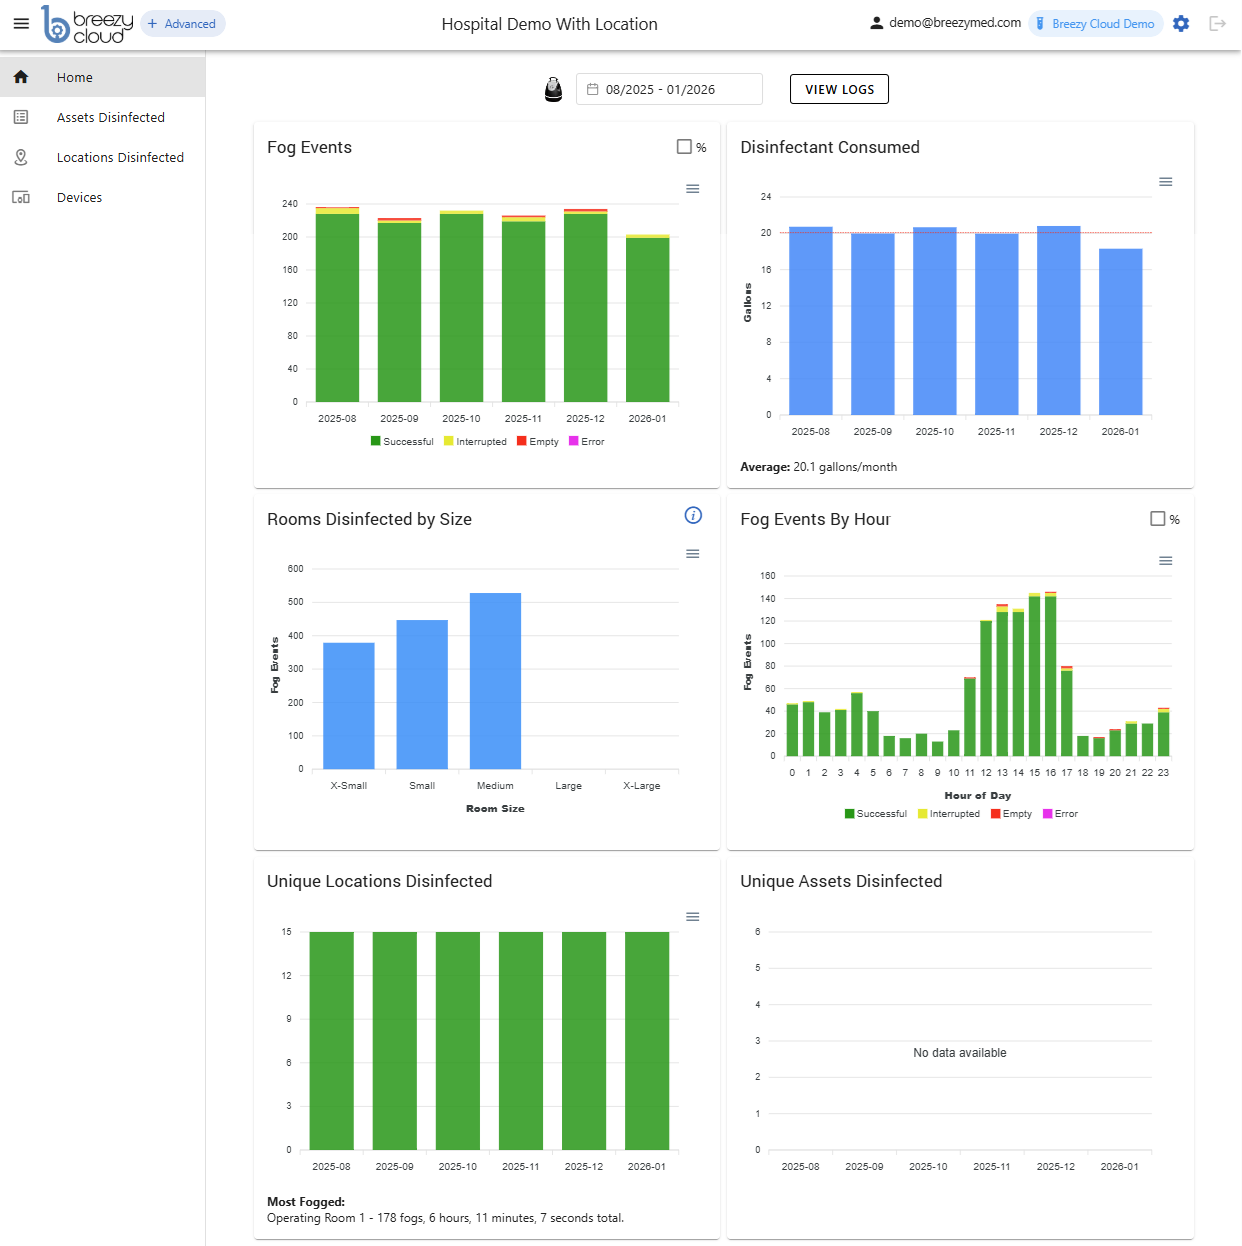Viewport: 1242px width, 1246px height.
Task: Open settings gear icon
Action: tap(1181, 24)
